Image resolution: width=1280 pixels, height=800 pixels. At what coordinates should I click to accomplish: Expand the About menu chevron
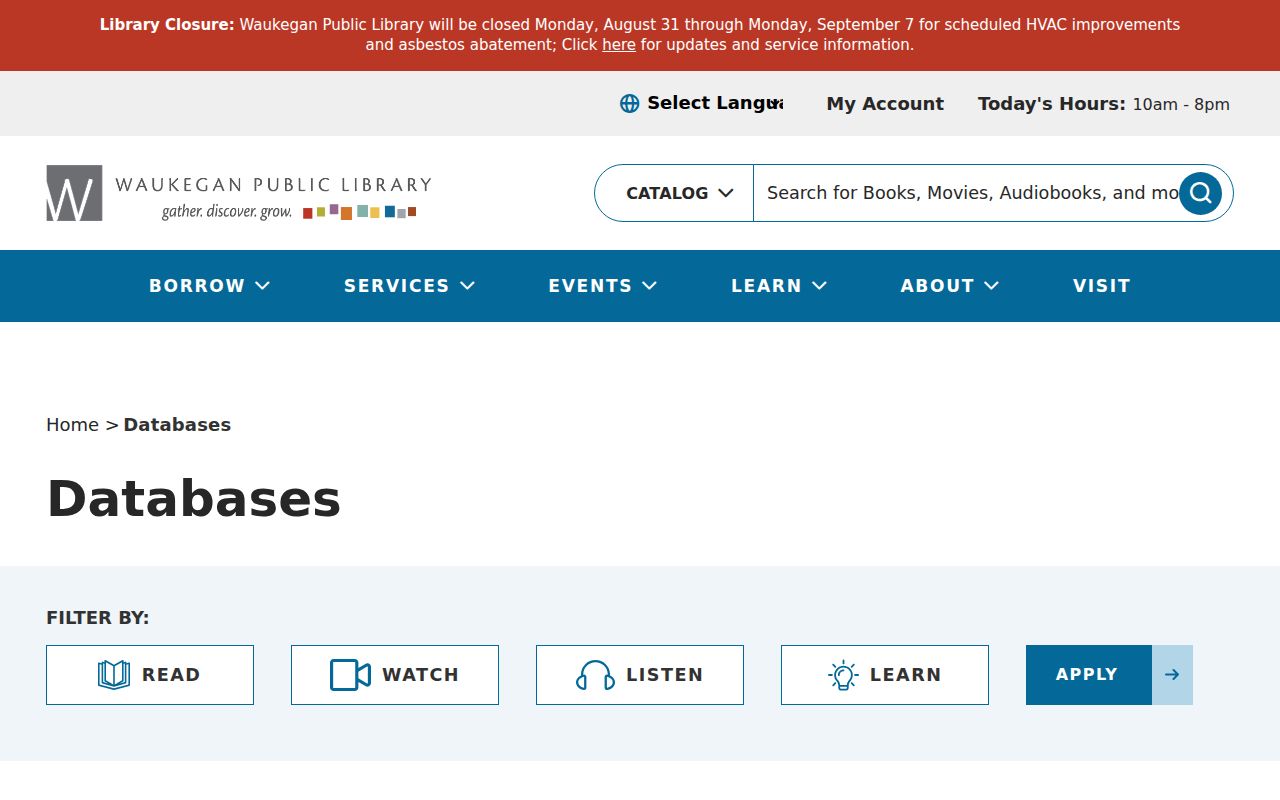pyautogui.click(x=992, y=286)
